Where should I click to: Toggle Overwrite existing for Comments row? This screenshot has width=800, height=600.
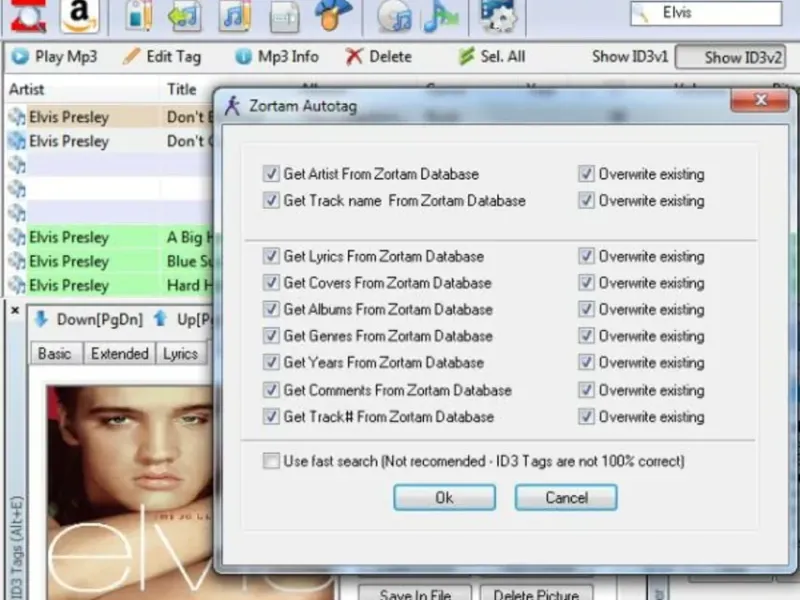(x=586, y=390)
